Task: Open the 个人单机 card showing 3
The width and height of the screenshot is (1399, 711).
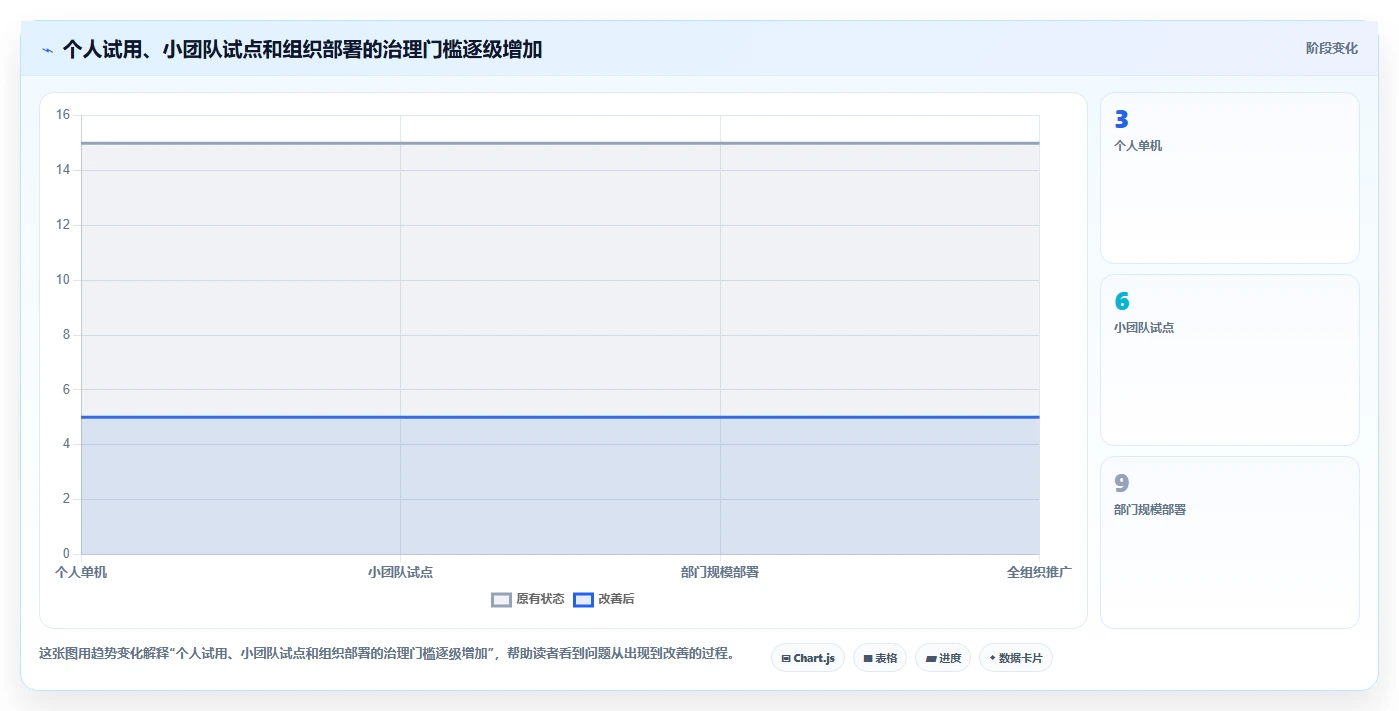Action: coord(1230,178)
